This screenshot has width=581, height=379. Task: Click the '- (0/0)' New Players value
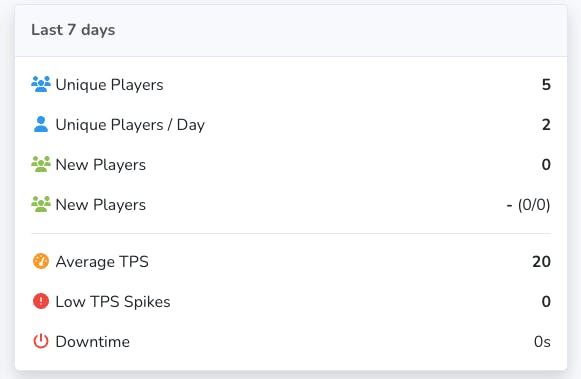528,205
